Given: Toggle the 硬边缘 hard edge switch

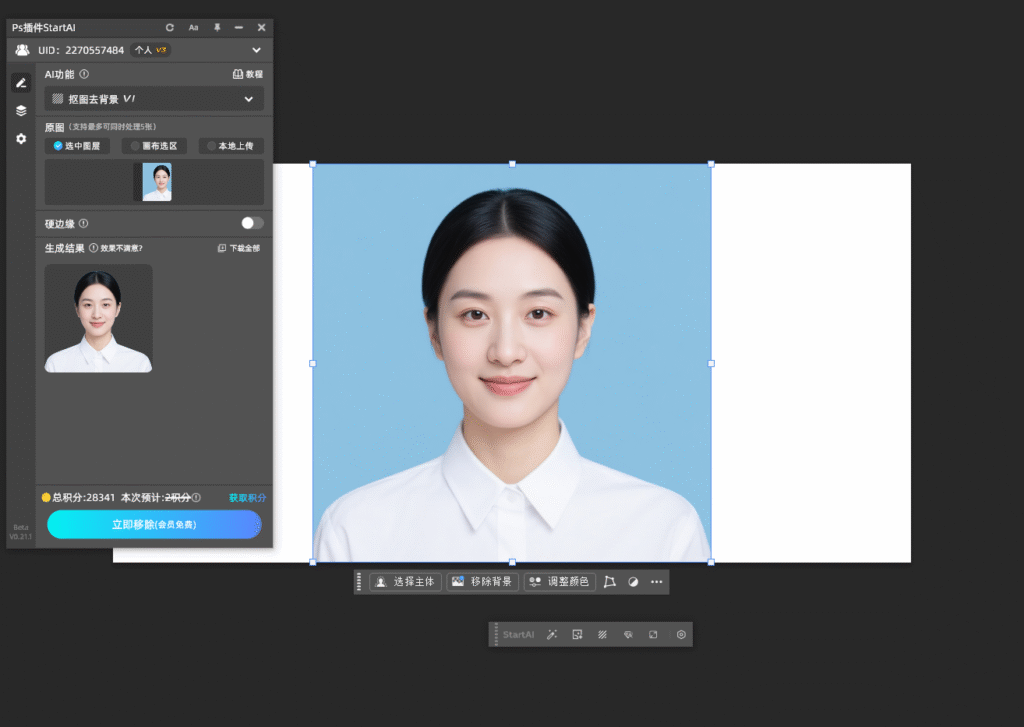Looking at the screenshot, I should point(252,223).
